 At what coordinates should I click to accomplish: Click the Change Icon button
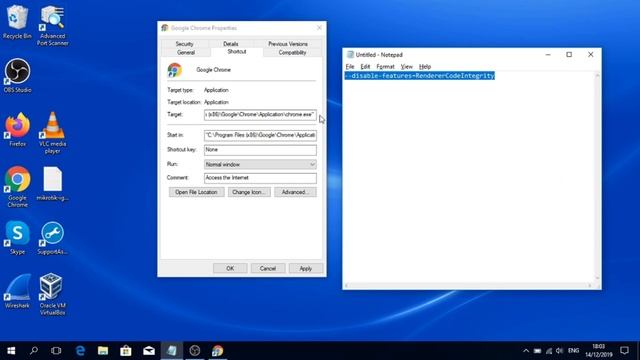pyautogui.click(x=249, y=192)
